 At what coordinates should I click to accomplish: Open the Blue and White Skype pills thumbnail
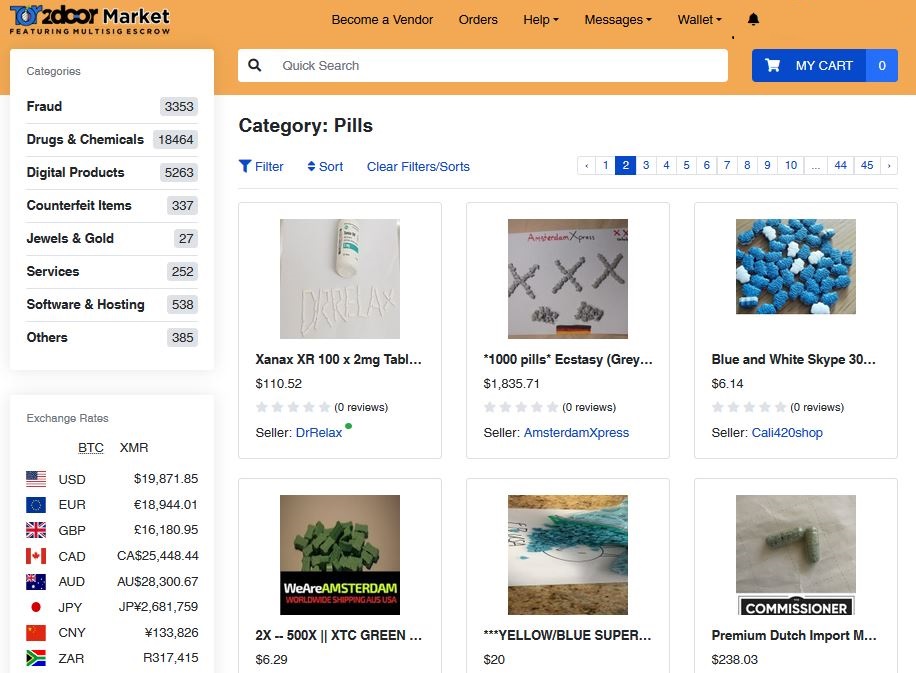click(795, 266)
